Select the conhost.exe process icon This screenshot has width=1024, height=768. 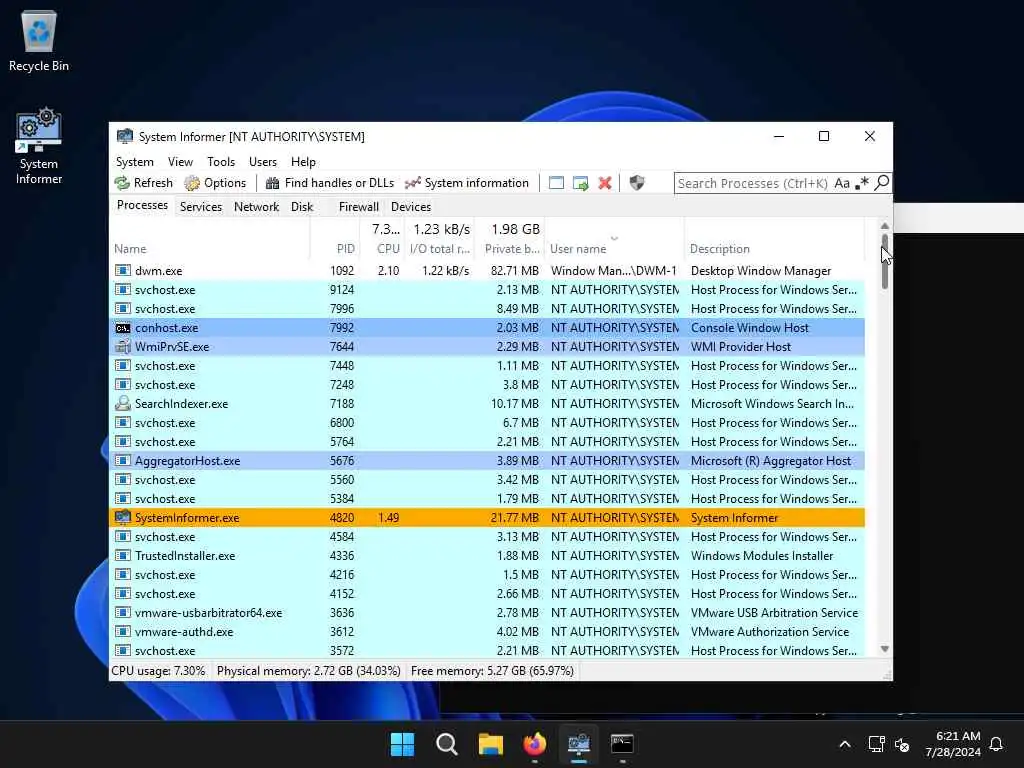pos(123,328)
